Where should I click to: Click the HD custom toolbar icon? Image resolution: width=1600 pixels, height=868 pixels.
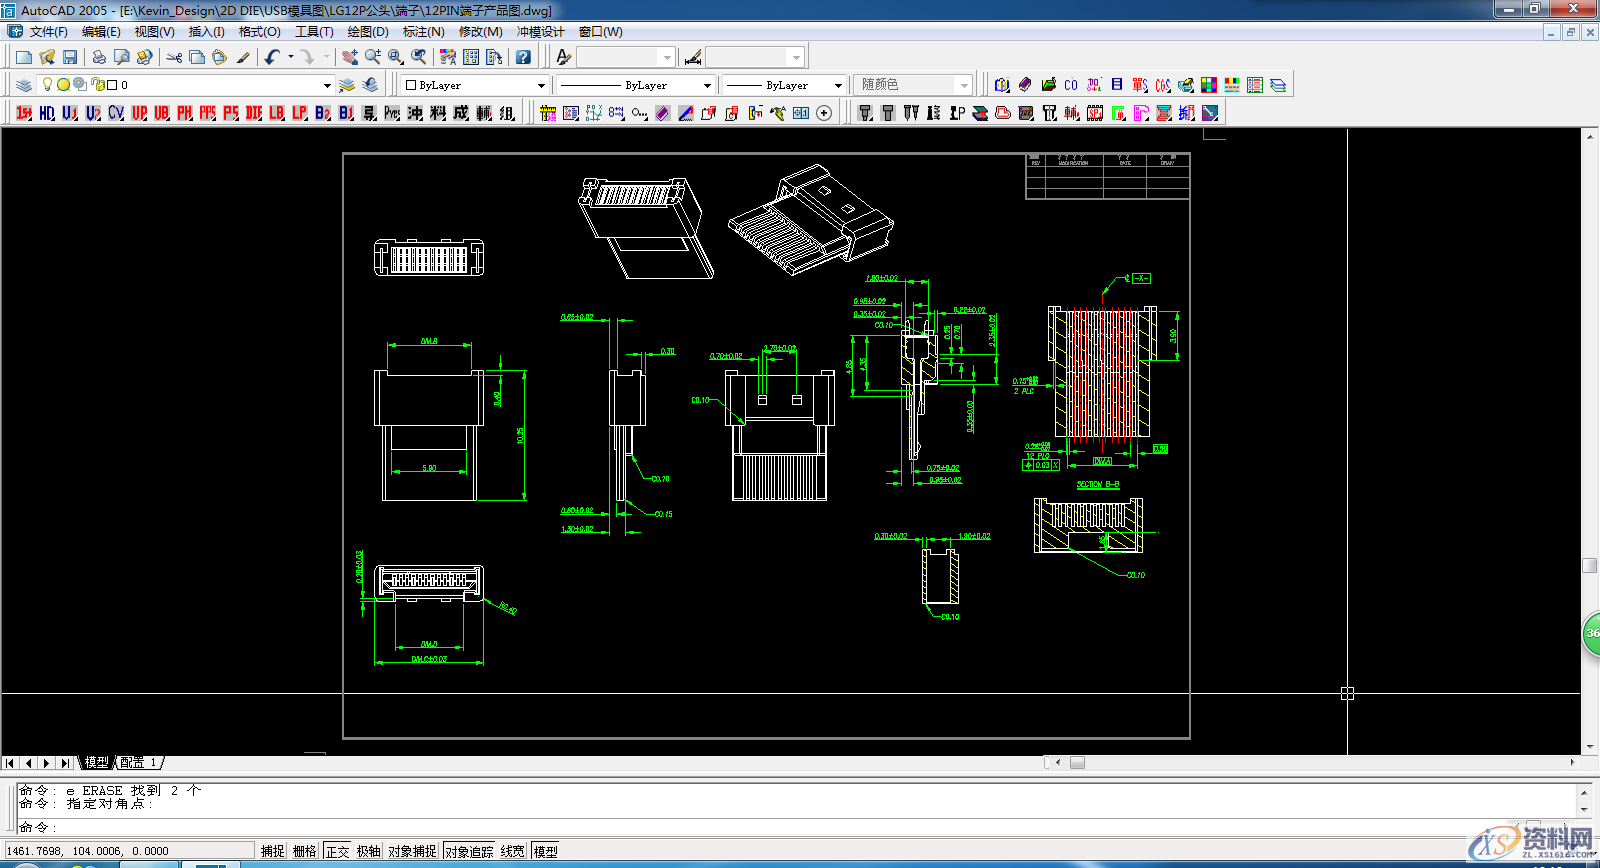tap(46, 113)
